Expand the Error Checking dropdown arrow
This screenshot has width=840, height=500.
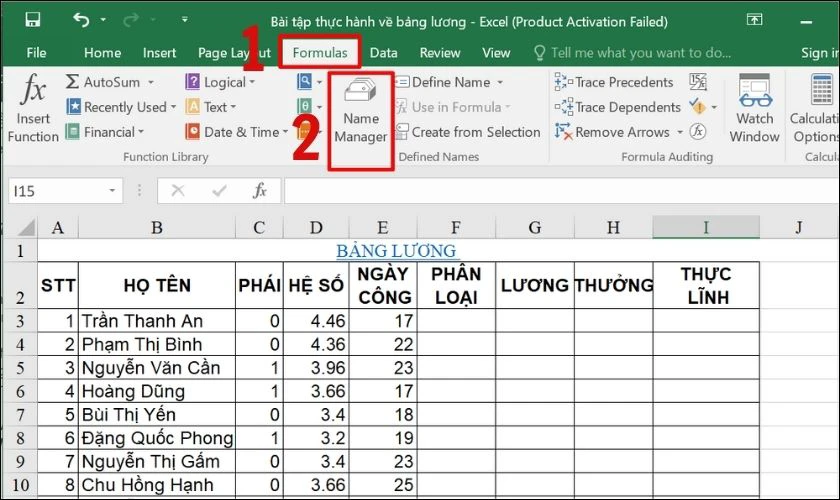coord(714,108)
